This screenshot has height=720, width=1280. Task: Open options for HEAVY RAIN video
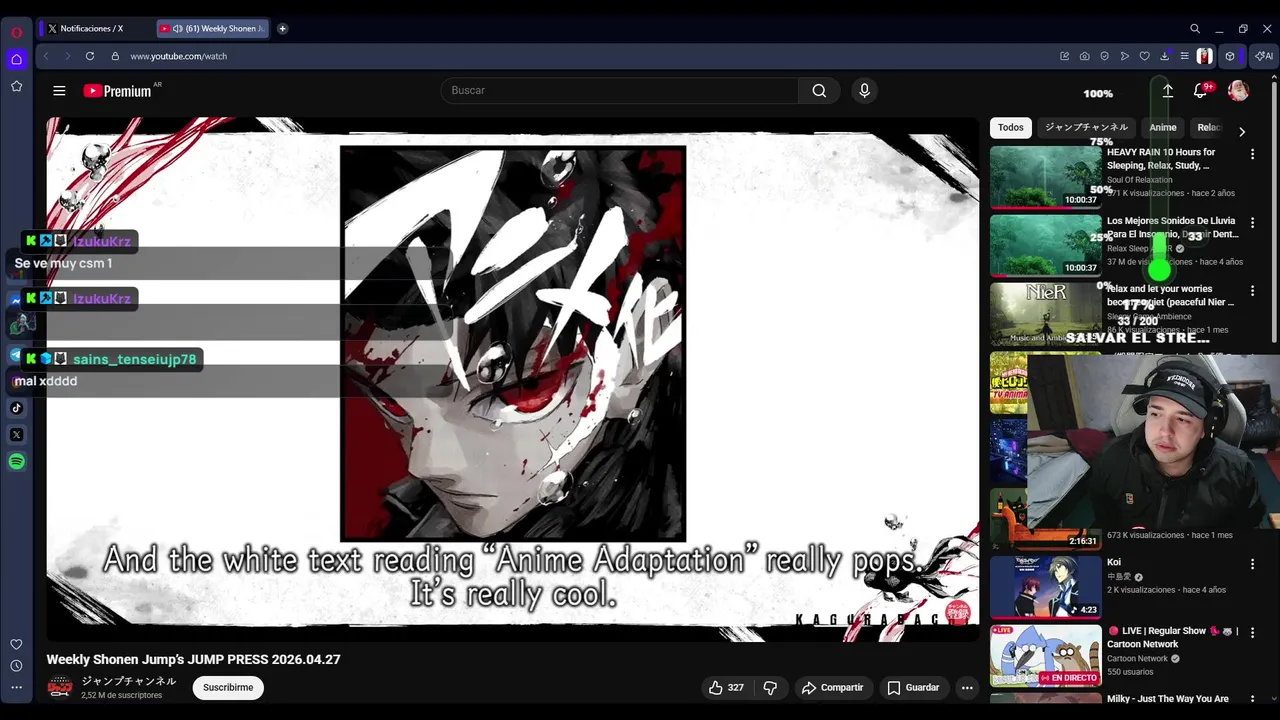click(x=1252, y=154)
